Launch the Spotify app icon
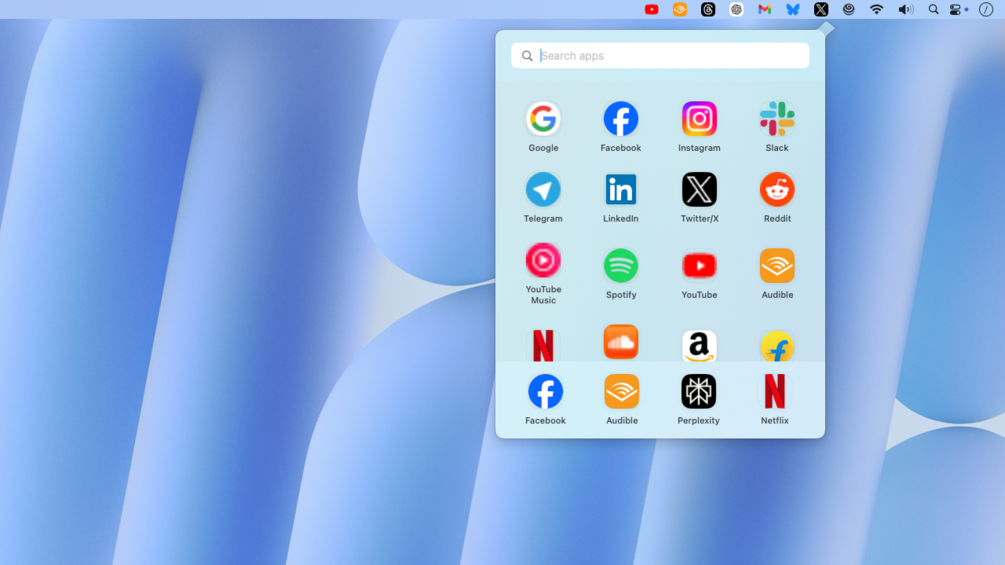The height and width of the screenshot is (565, 1005). pyautogui.click(x=620, y=266)
